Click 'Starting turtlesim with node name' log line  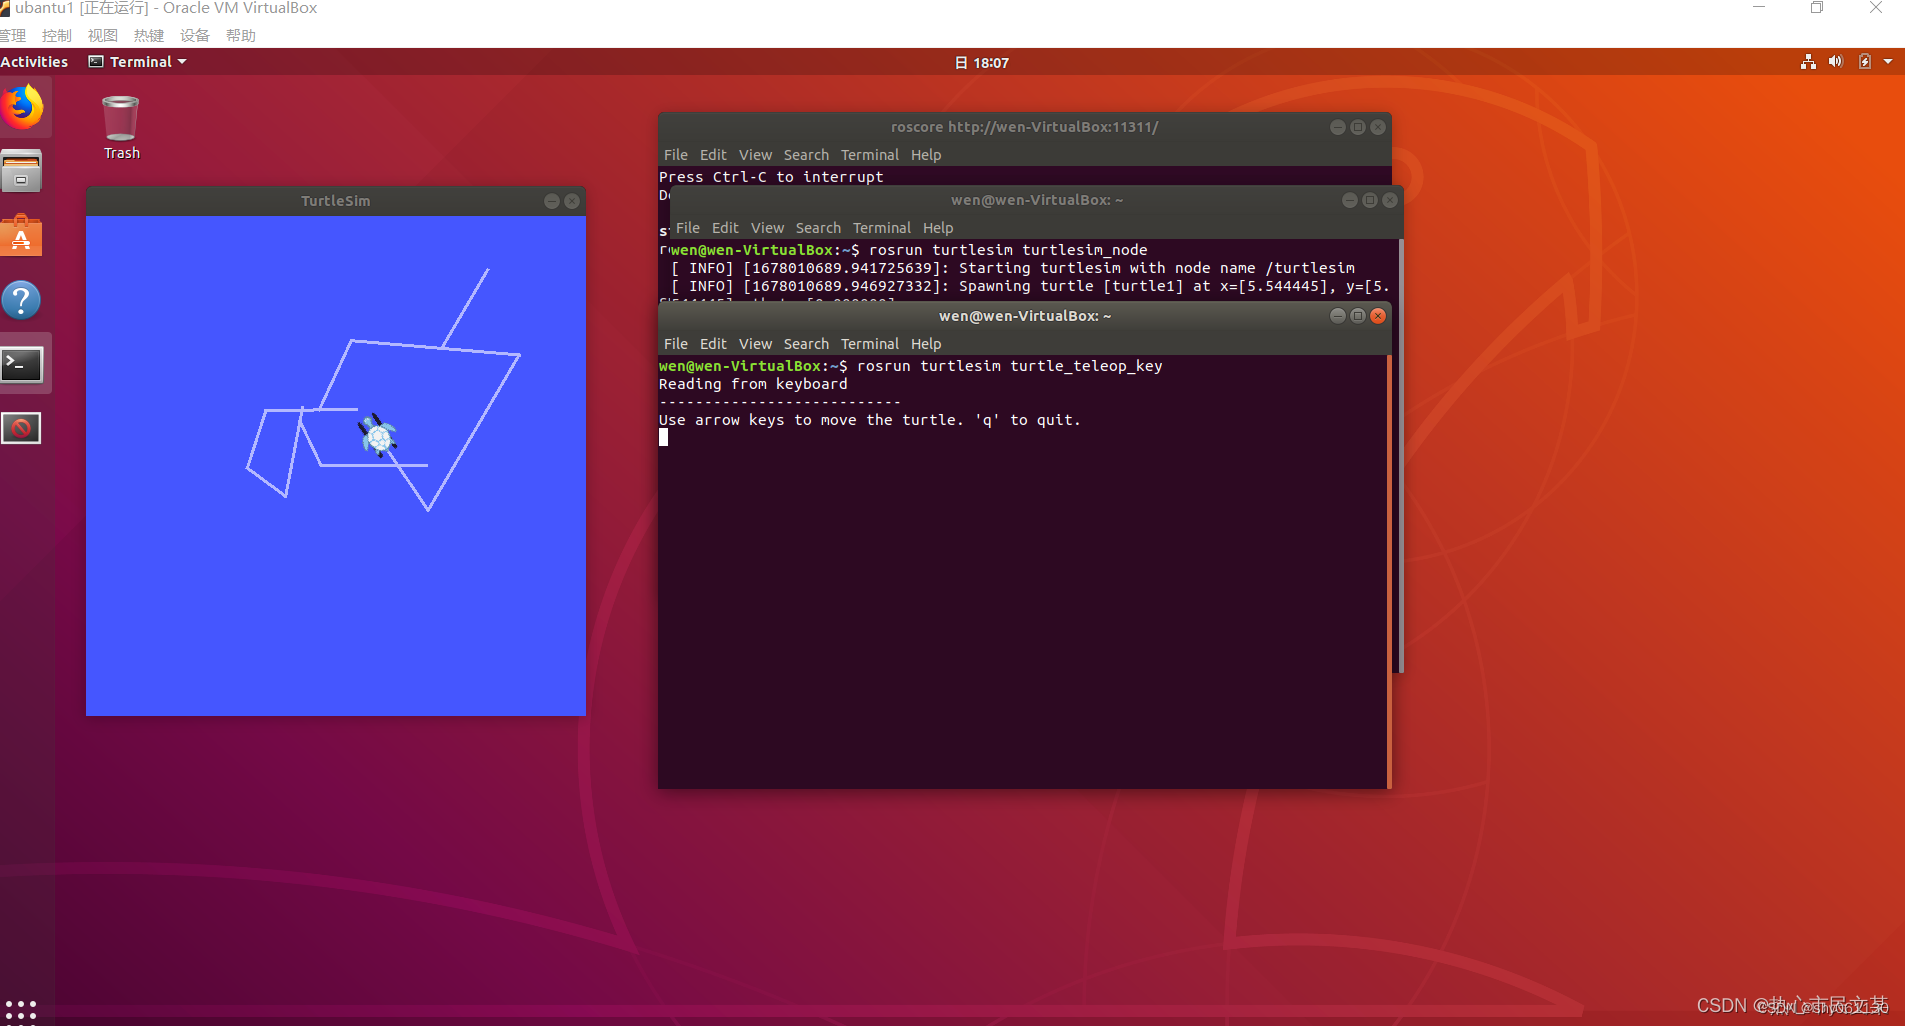1013,268
